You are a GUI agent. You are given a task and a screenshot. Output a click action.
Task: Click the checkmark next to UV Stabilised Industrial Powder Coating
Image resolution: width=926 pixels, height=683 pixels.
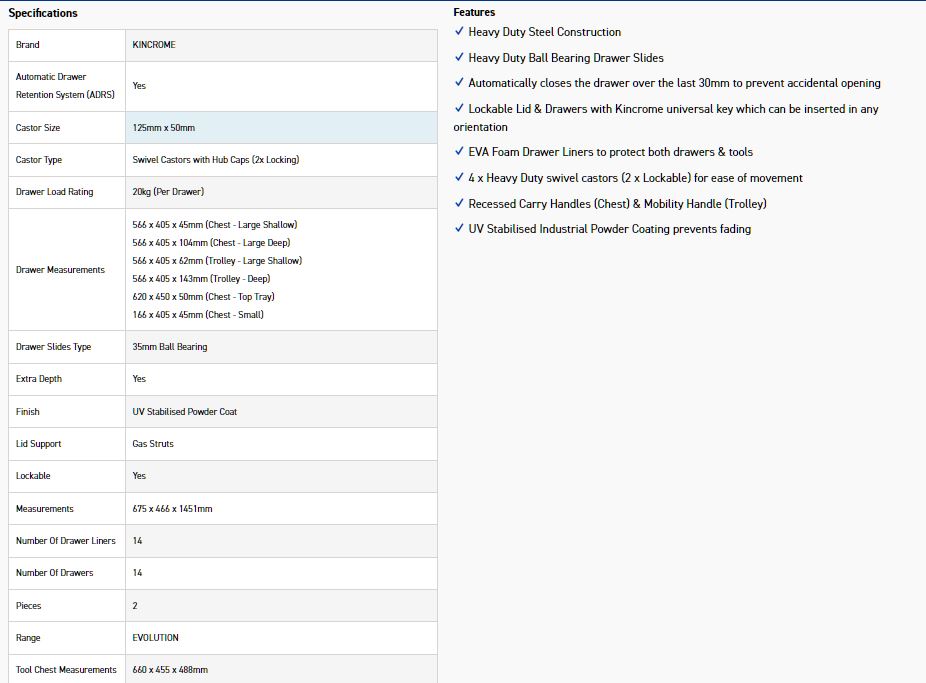point(459,228)
